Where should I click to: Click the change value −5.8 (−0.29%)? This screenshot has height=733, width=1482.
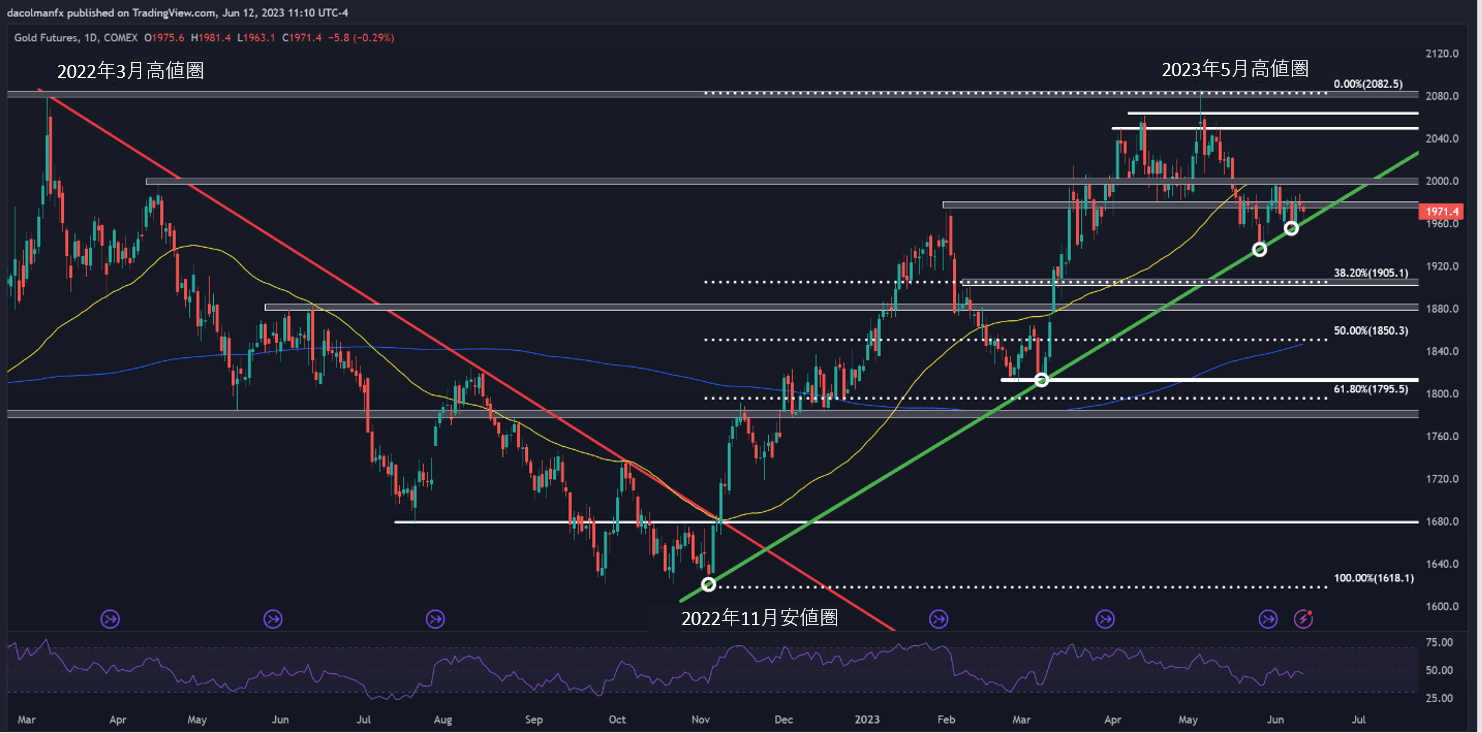tap(360, 37)
